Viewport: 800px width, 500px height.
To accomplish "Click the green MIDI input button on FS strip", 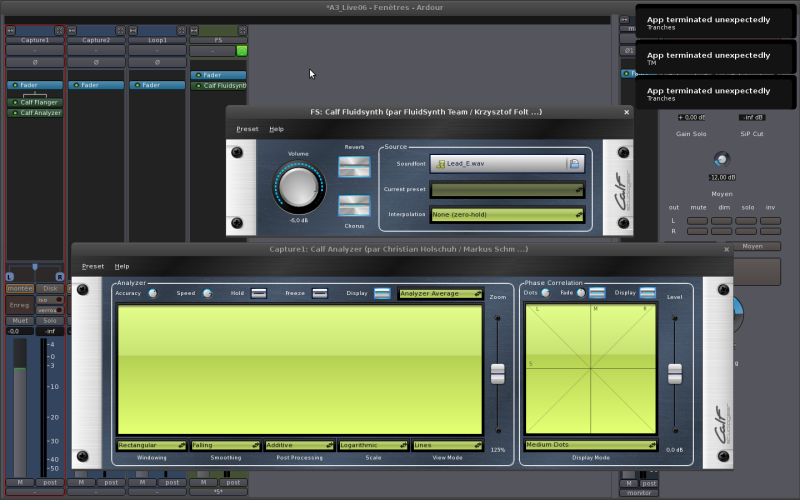I will click(x=242, y=51).
